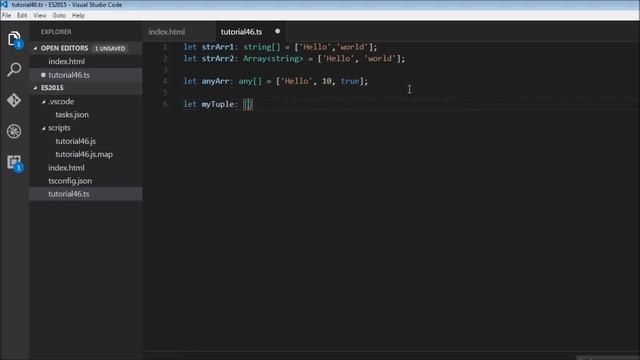Collapse the scripts folder
This screenshot has height=360, width=640.
click(44, 128)
